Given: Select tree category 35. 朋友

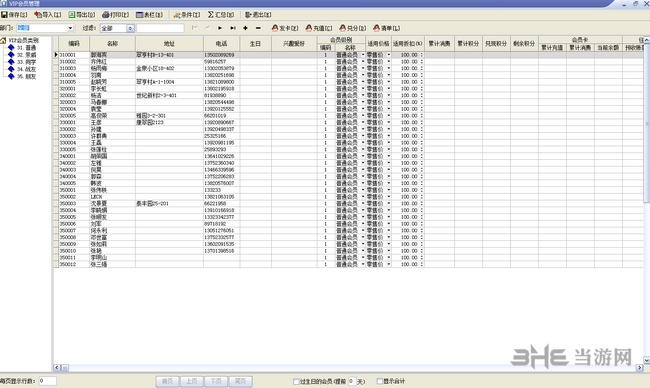Looking at the screenshot, I should tap(27, 76).
